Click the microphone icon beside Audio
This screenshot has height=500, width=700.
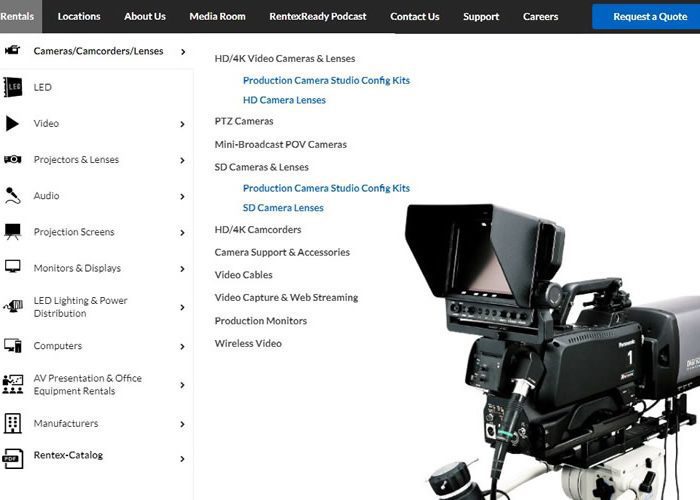coord(12,196)
